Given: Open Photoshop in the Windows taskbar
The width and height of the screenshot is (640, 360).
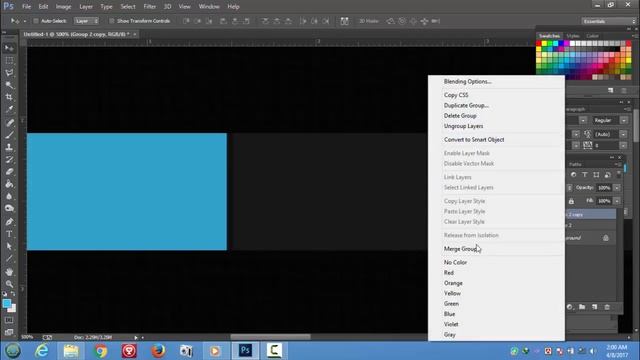Looking at the screenshot, I should click(x=245, y=351).
